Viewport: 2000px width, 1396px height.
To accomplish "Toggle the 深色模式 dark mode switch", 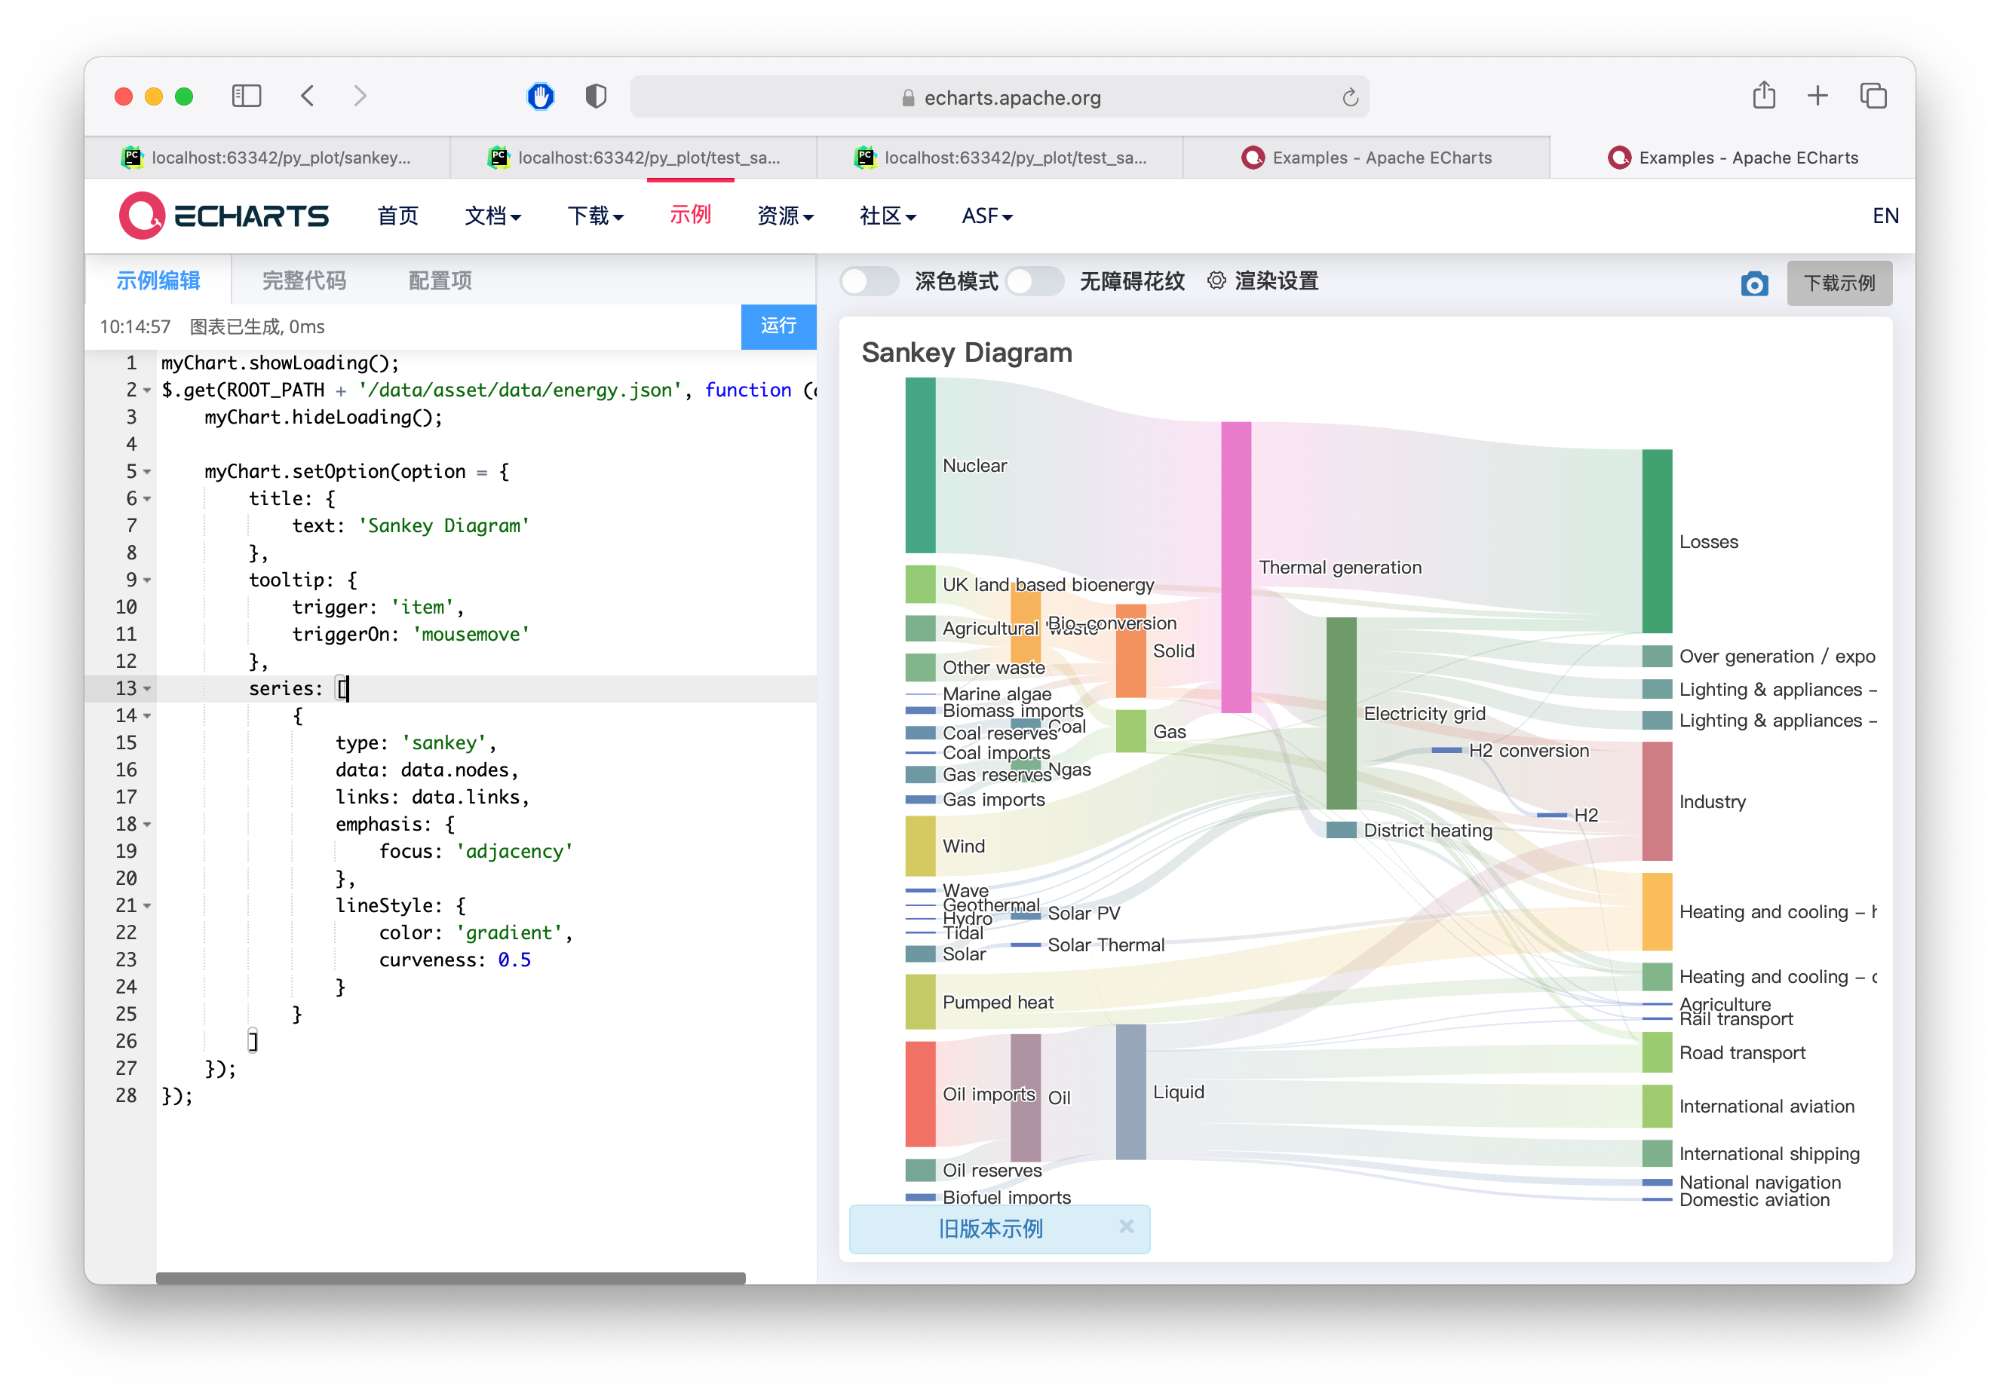I will (868, 281).
